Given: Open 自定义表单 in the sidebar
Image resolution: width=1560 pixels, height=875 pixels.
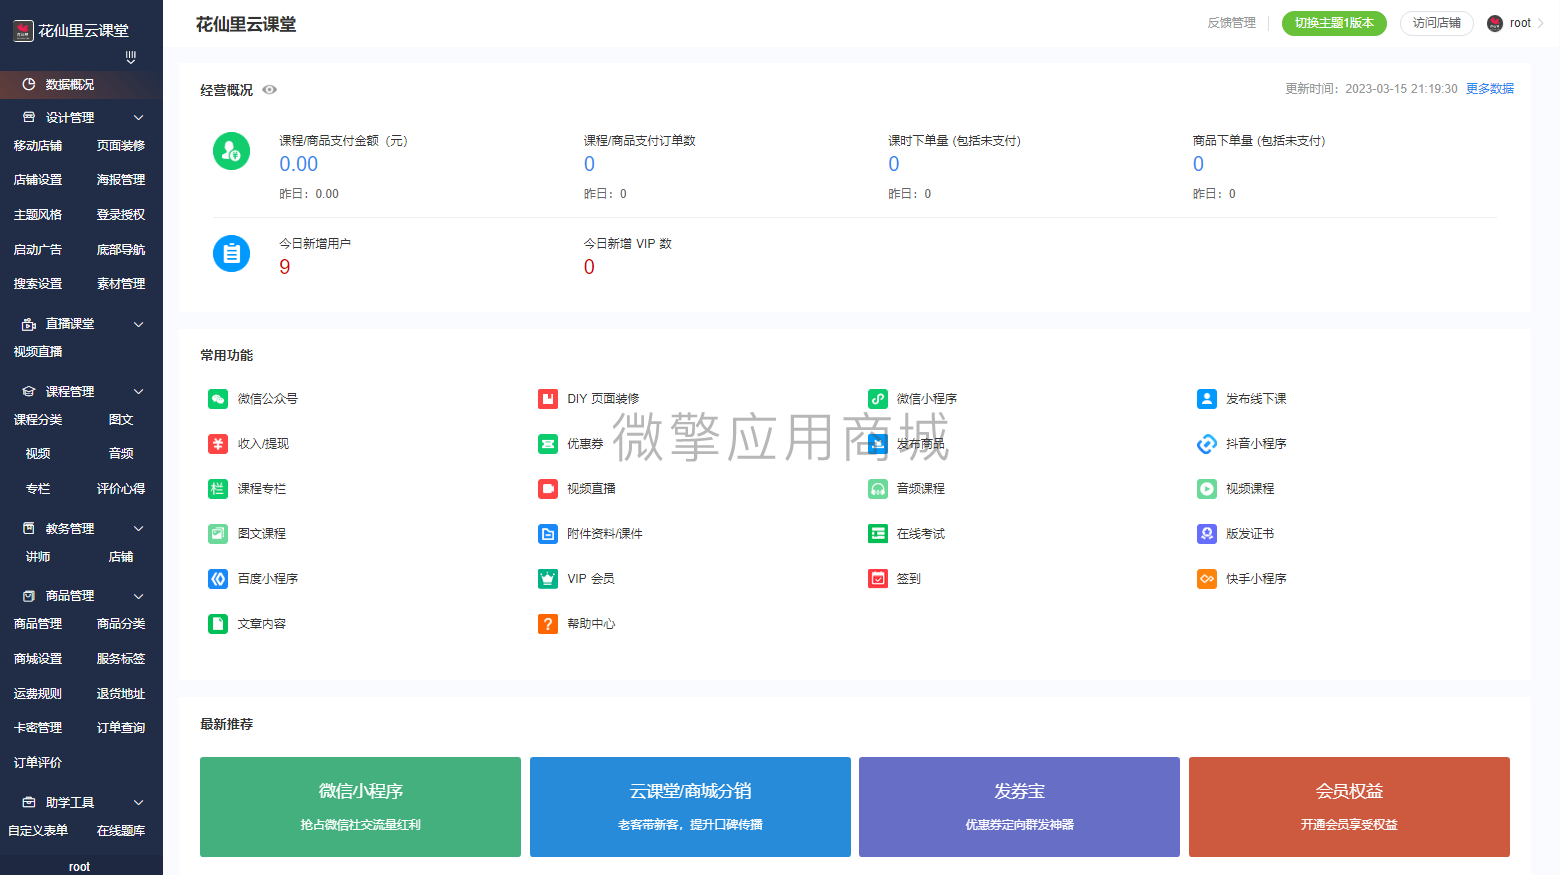Looking at the screenshot, I should coord(38,831).
